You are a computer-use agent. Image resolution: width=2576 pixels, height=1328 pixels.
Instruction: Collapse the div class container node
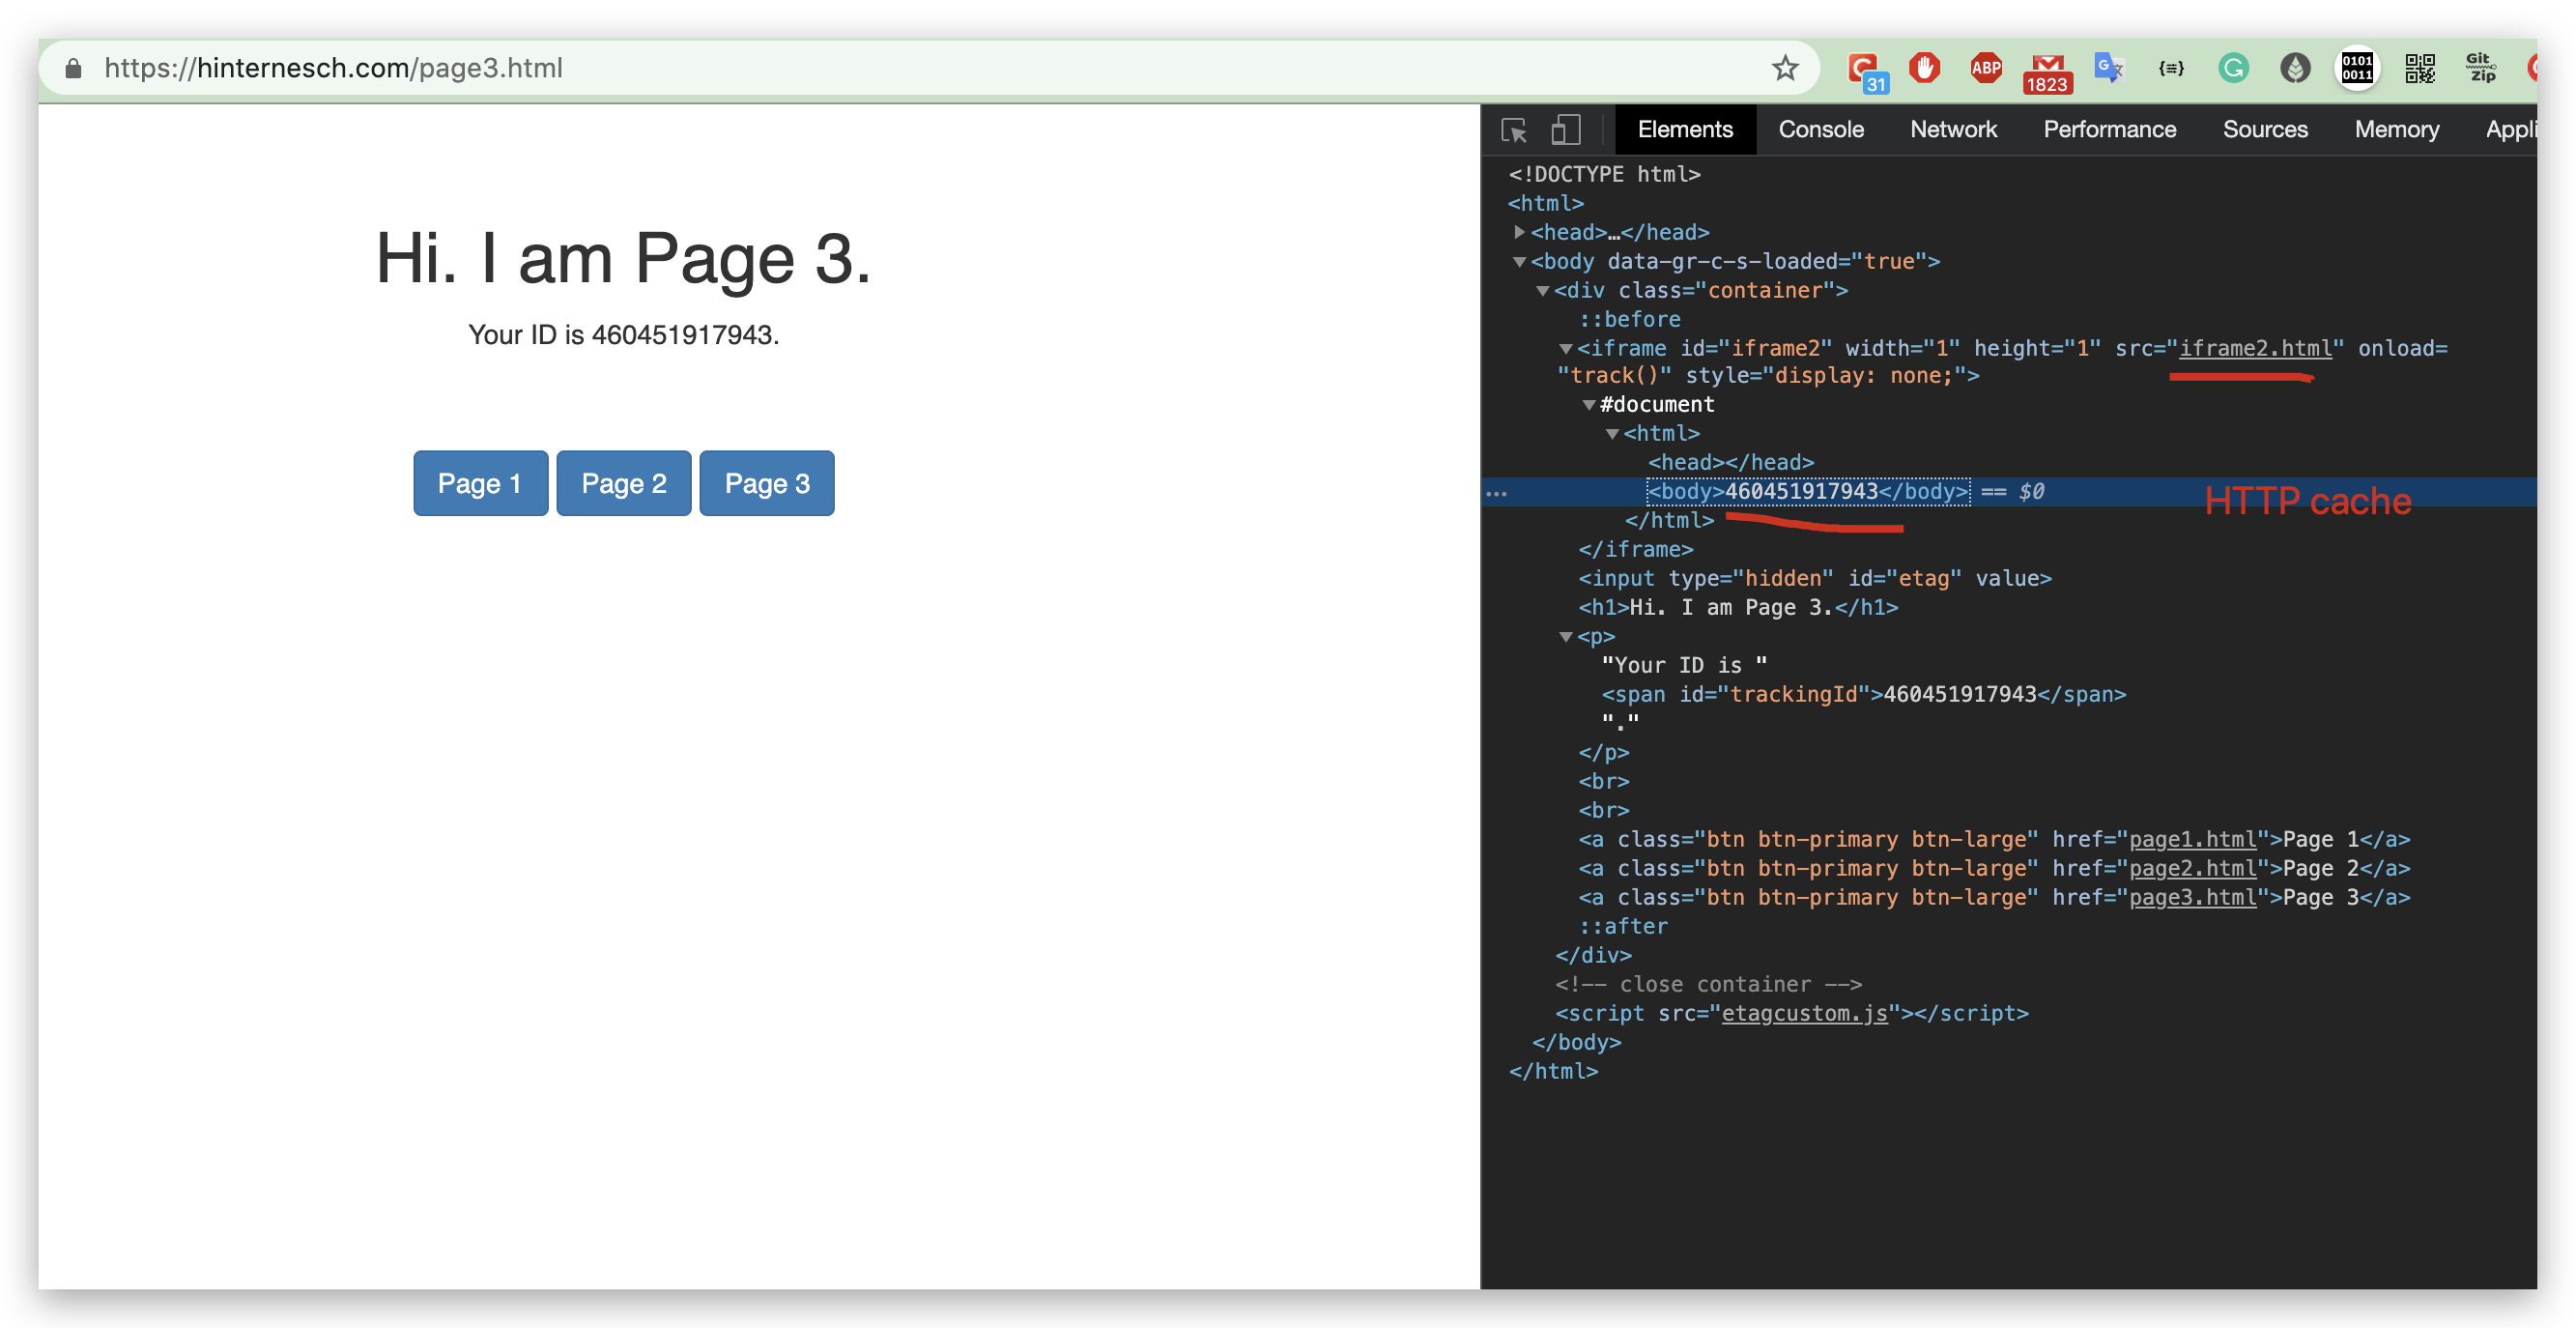(x=1542, y=291)
